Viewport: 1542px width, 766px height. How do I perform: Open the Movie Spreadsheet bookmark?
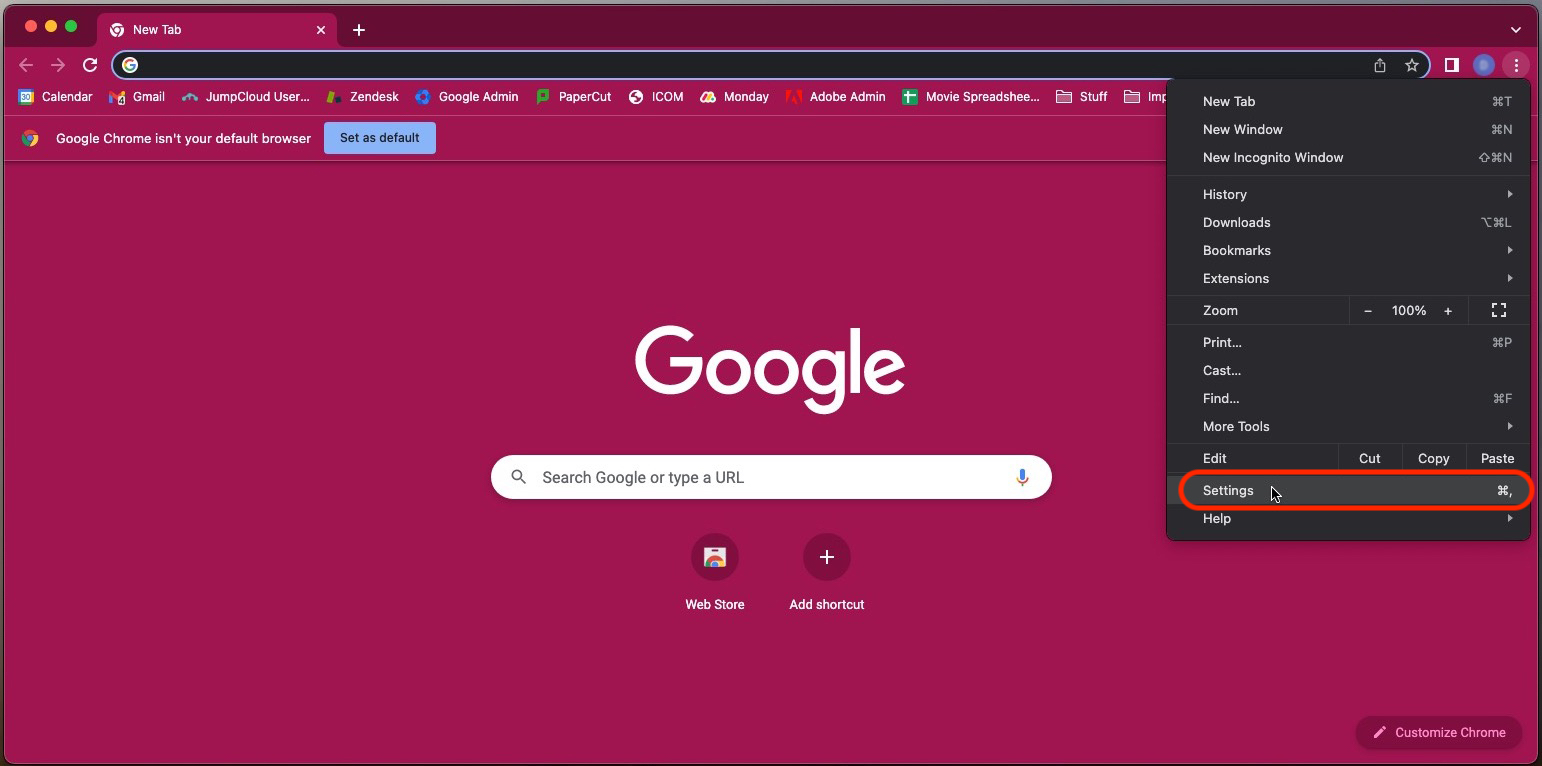971,97
